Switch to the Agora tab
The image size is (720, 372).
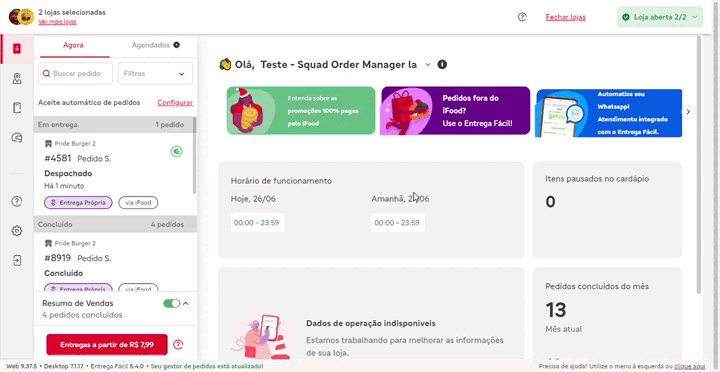pyautogui.click(x=73, y=45)
